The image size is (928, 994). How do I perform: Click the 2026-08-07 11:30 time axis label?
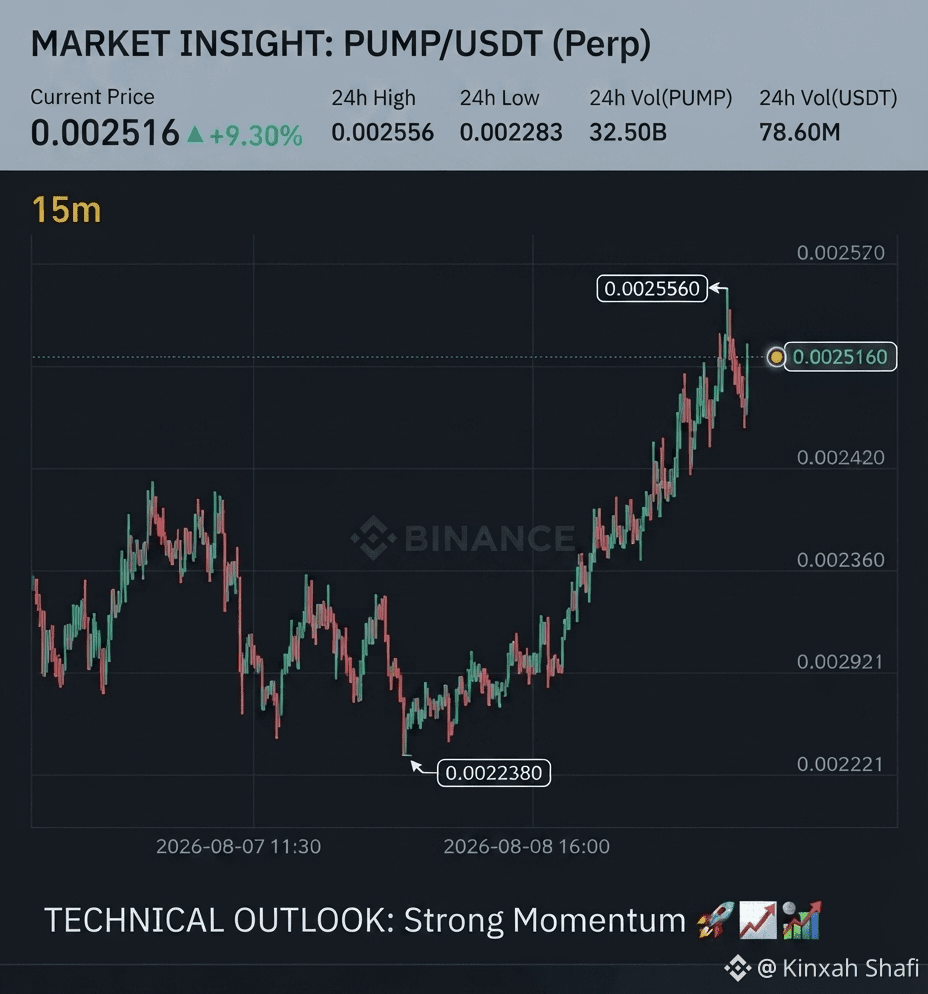[x=238, y=846]
